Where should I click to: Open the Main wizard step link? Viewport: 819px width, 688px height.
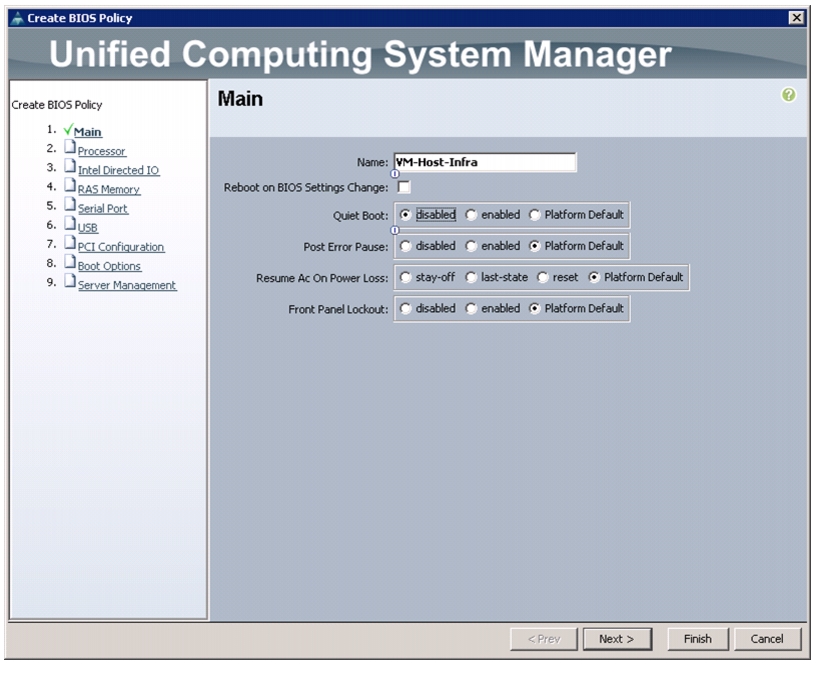tap(88, 132)
